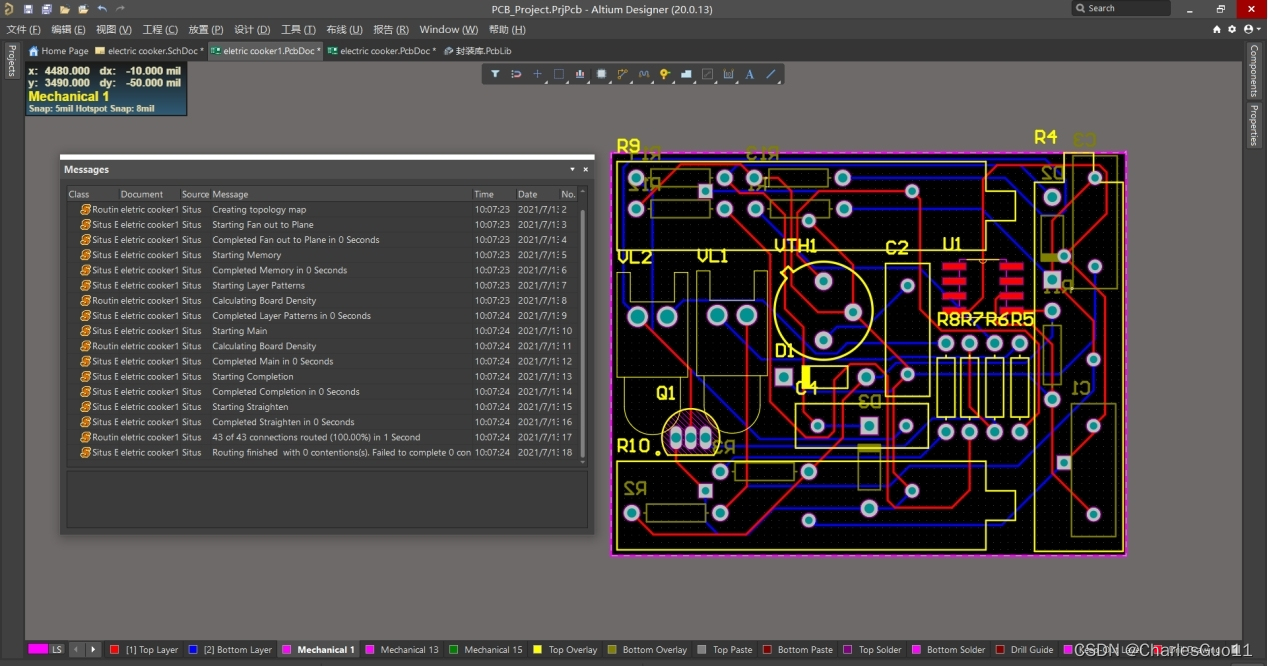
Task: Open the 报告 (R) menu
Action: (x=390, y=30)
